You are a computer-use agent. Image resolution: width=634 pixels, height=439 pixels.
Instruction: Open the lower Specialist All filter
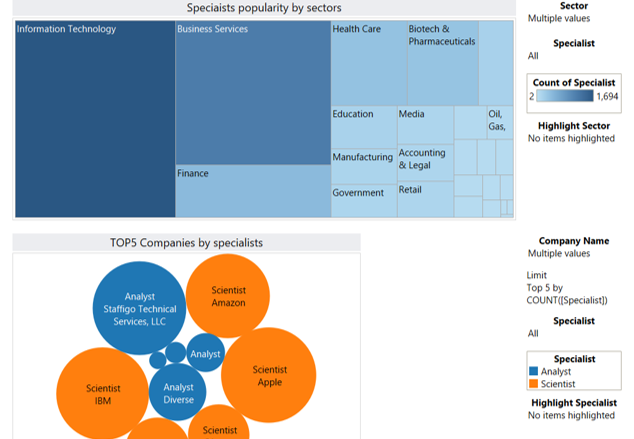533,333
